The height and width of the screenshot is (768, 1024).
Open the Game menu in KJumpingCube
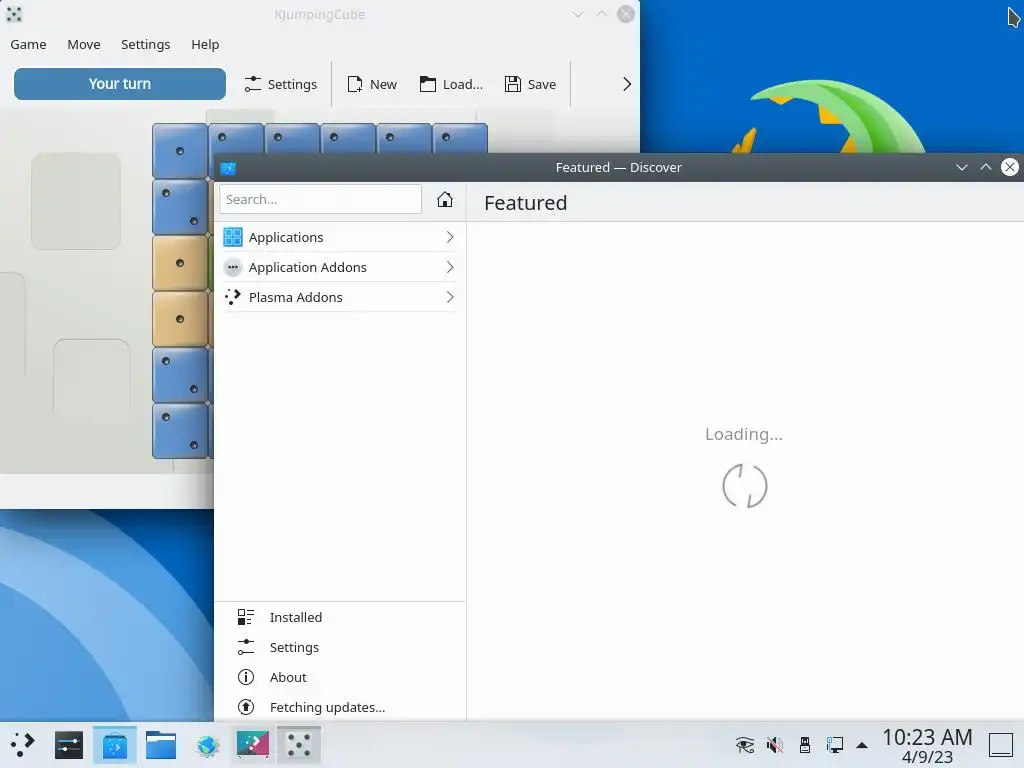[28, 44]
